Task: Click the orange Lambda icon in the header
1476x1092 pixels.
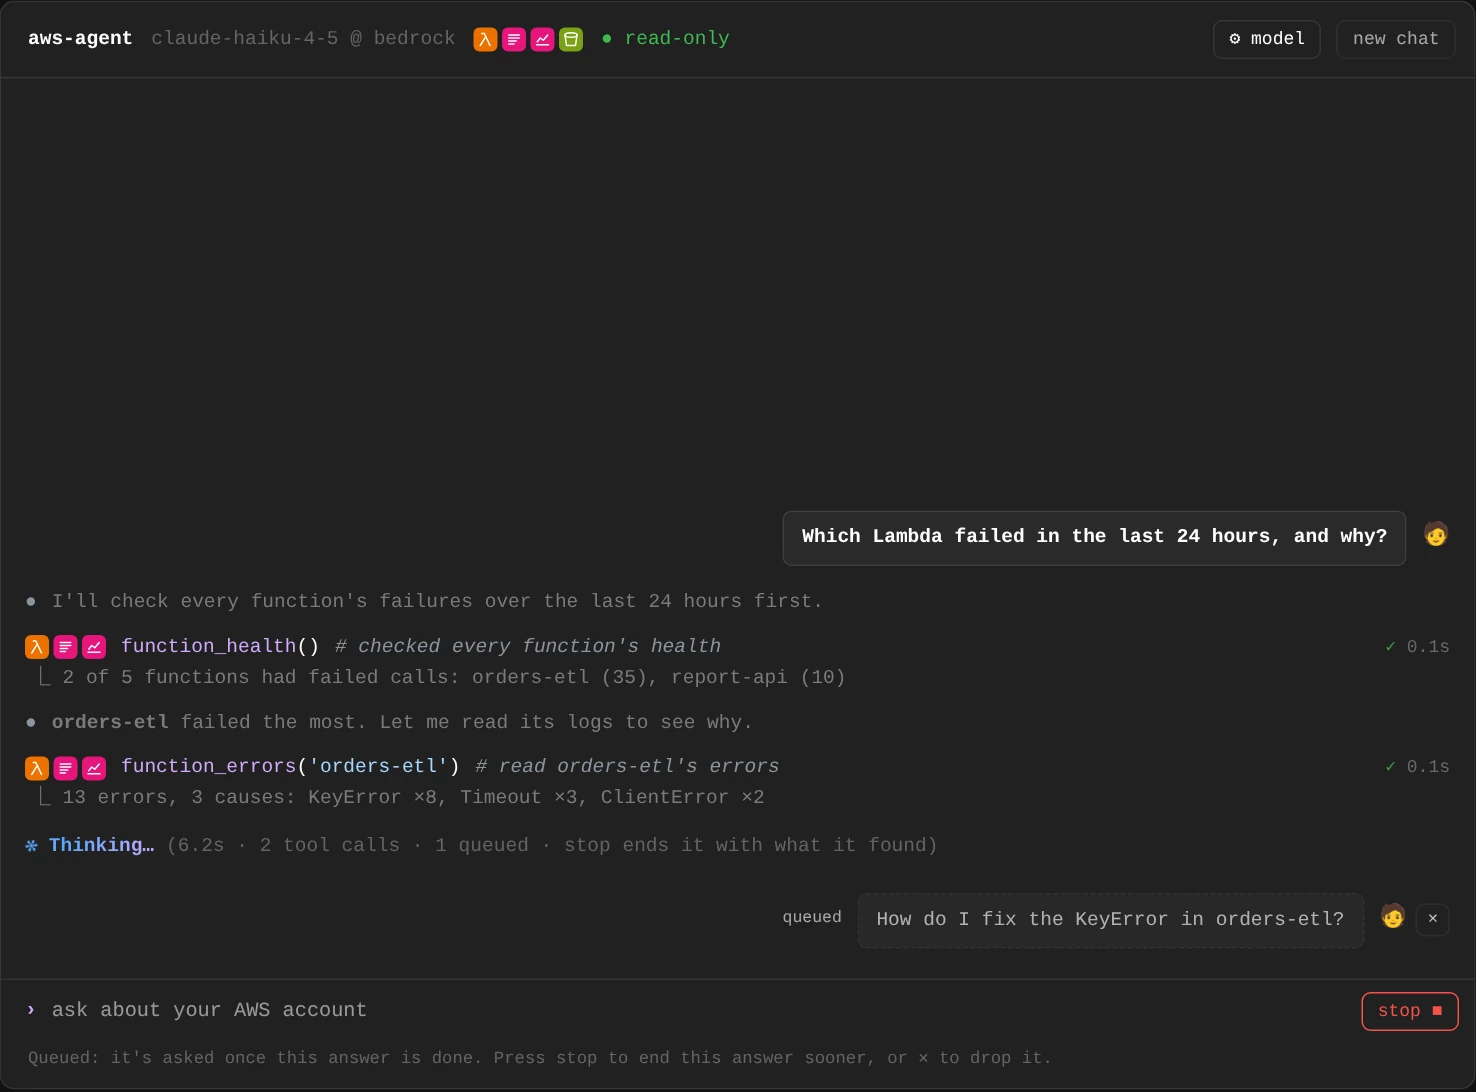Action: [485, 39]
